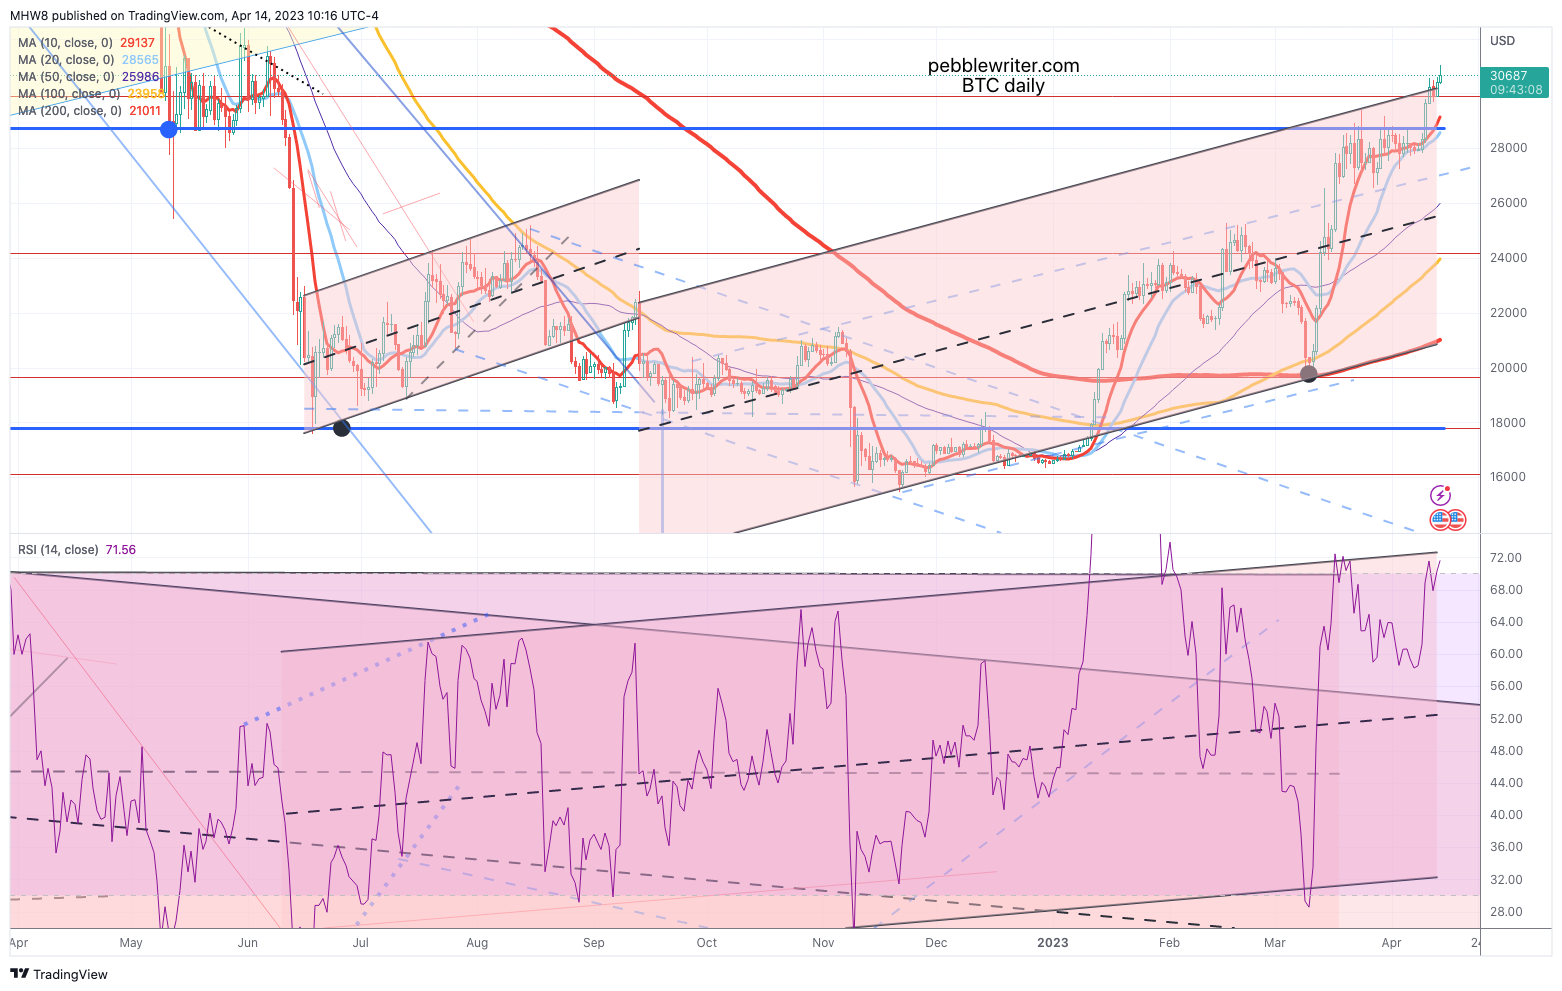Click the 52.00 RSI axis label
This screenshot has height=991, width=1562.
pos(1506,719)
